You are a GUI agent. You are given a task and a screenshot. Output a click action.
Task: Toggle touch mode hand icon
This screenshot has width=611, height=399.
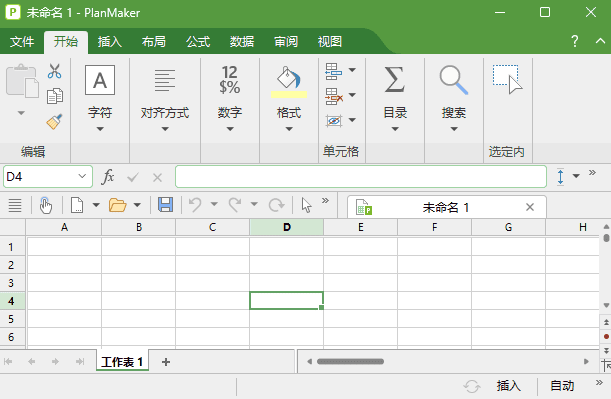46,205
